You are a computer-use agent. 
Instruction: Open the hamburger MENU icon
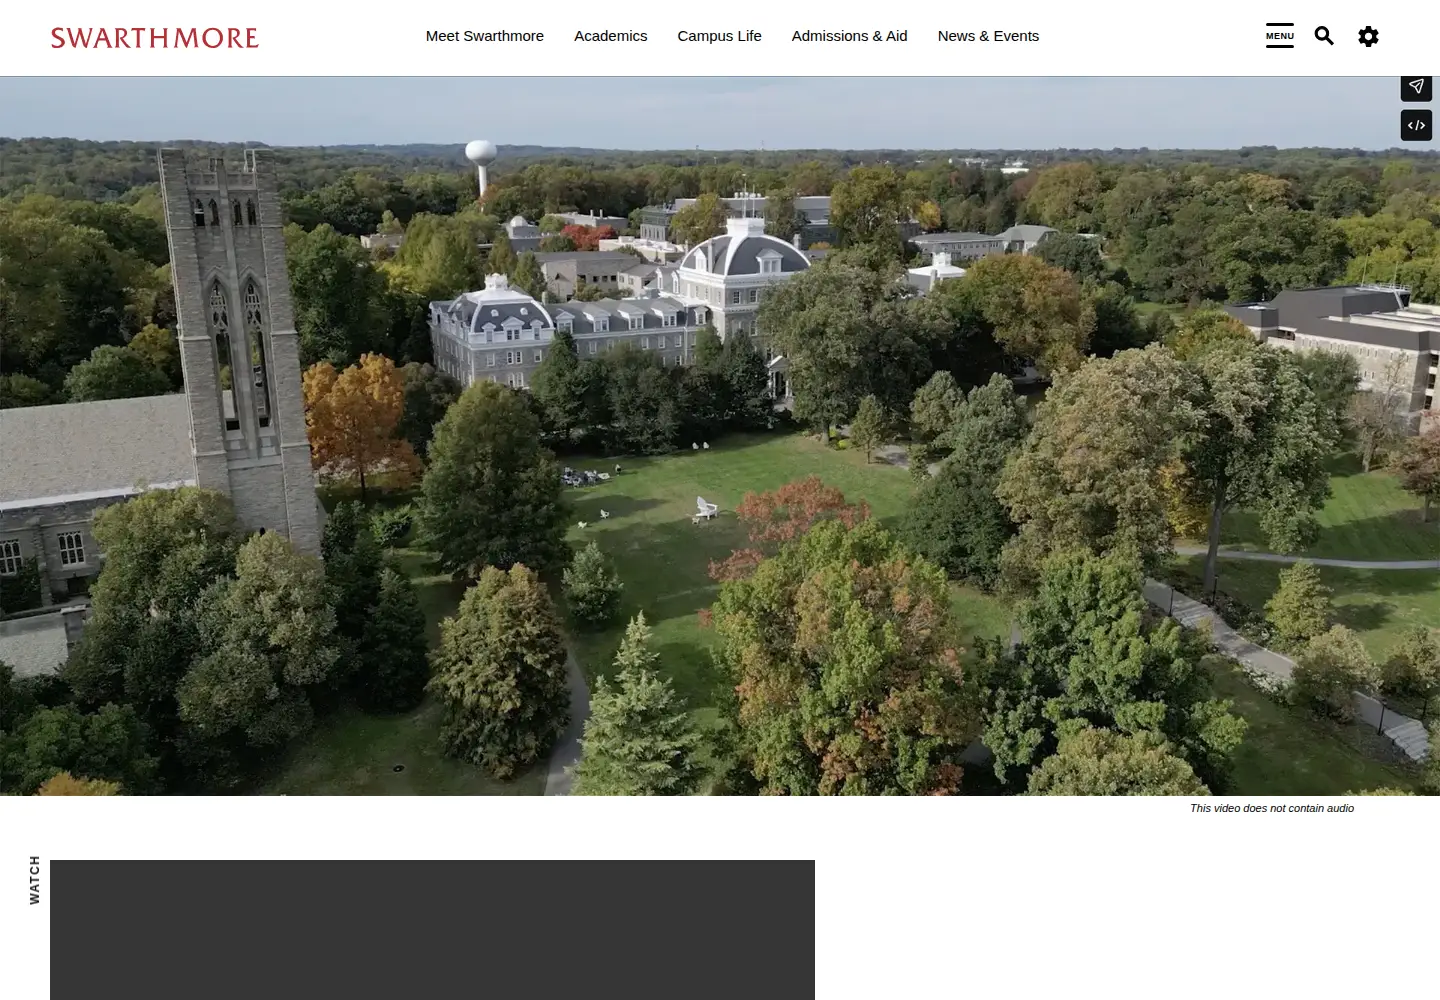[1280, 36]
